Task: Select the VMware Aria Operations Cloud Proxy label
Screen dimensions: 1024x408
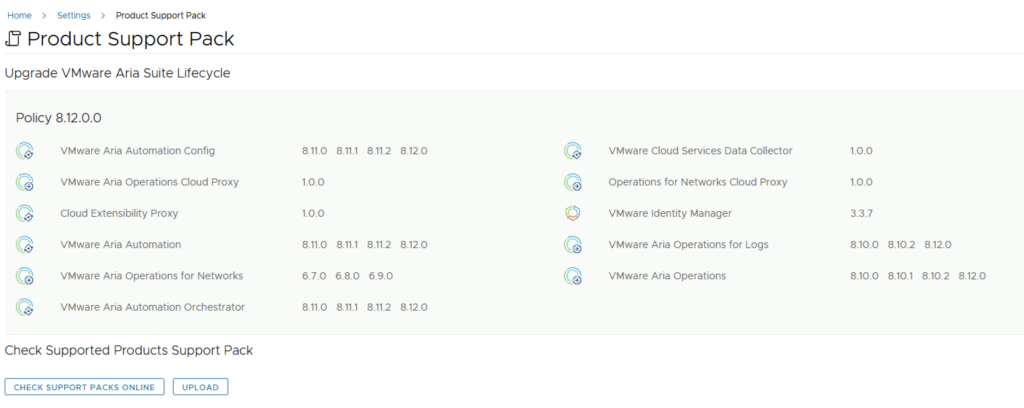Action: [150, 182]
